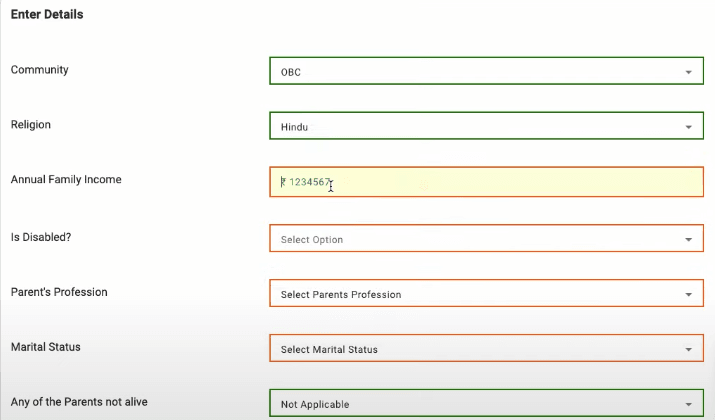This screenshot has width=715, height=420.
Task: Click the arrow icon in the Community field
Action: tap(688, 73)
